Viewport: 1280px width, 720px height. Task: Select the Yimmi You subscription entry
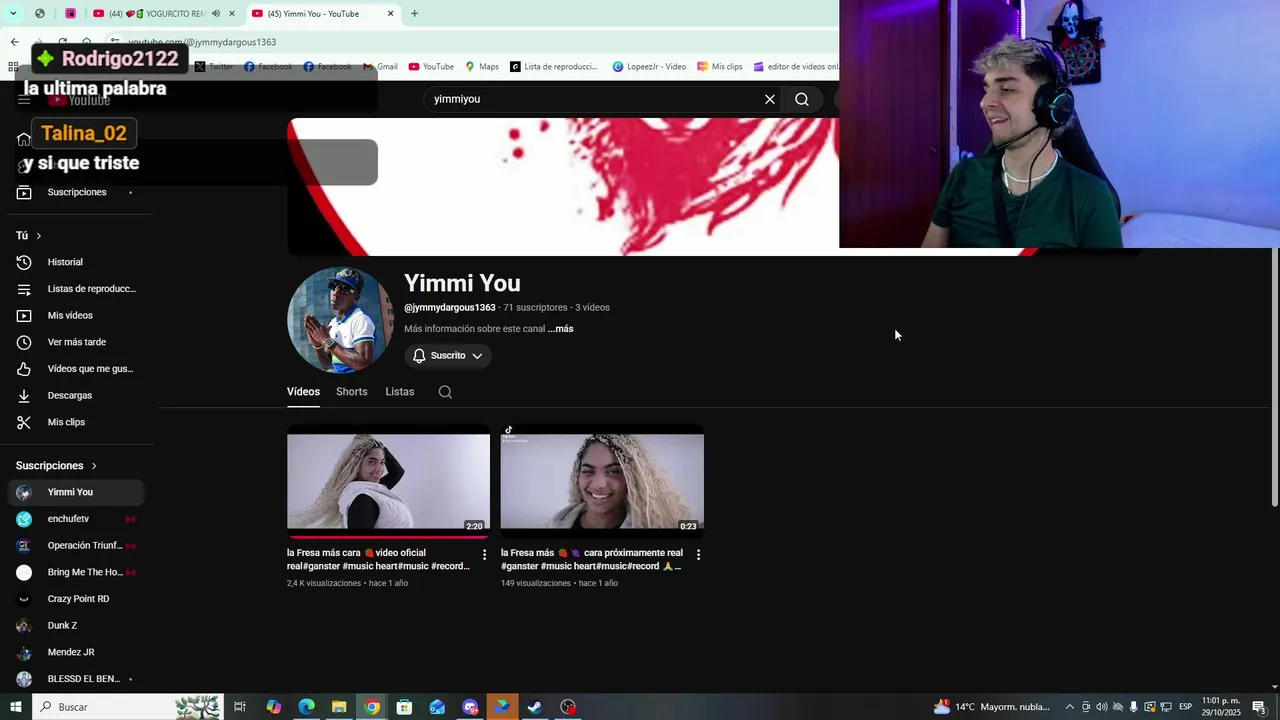[75, 492]
